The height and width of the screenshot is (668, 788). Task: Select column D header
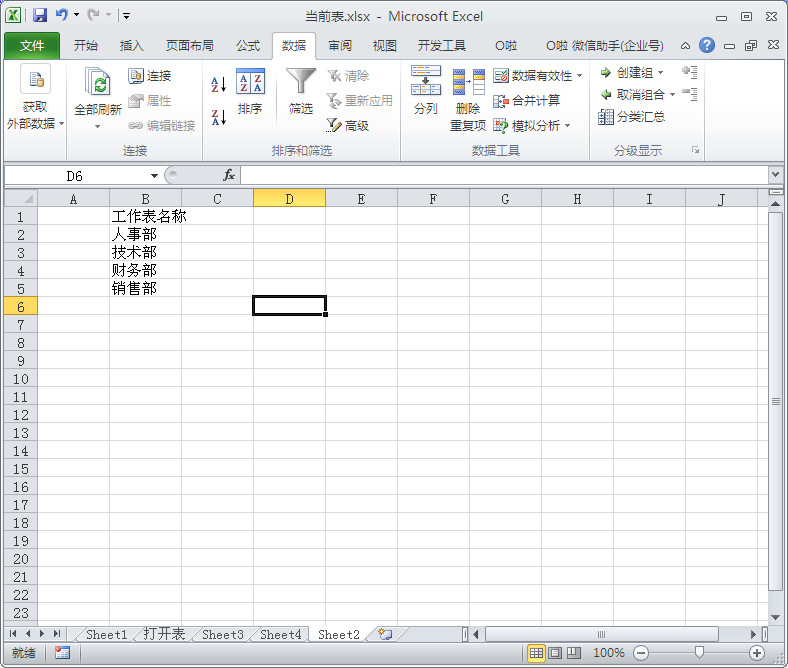point(289,199)
